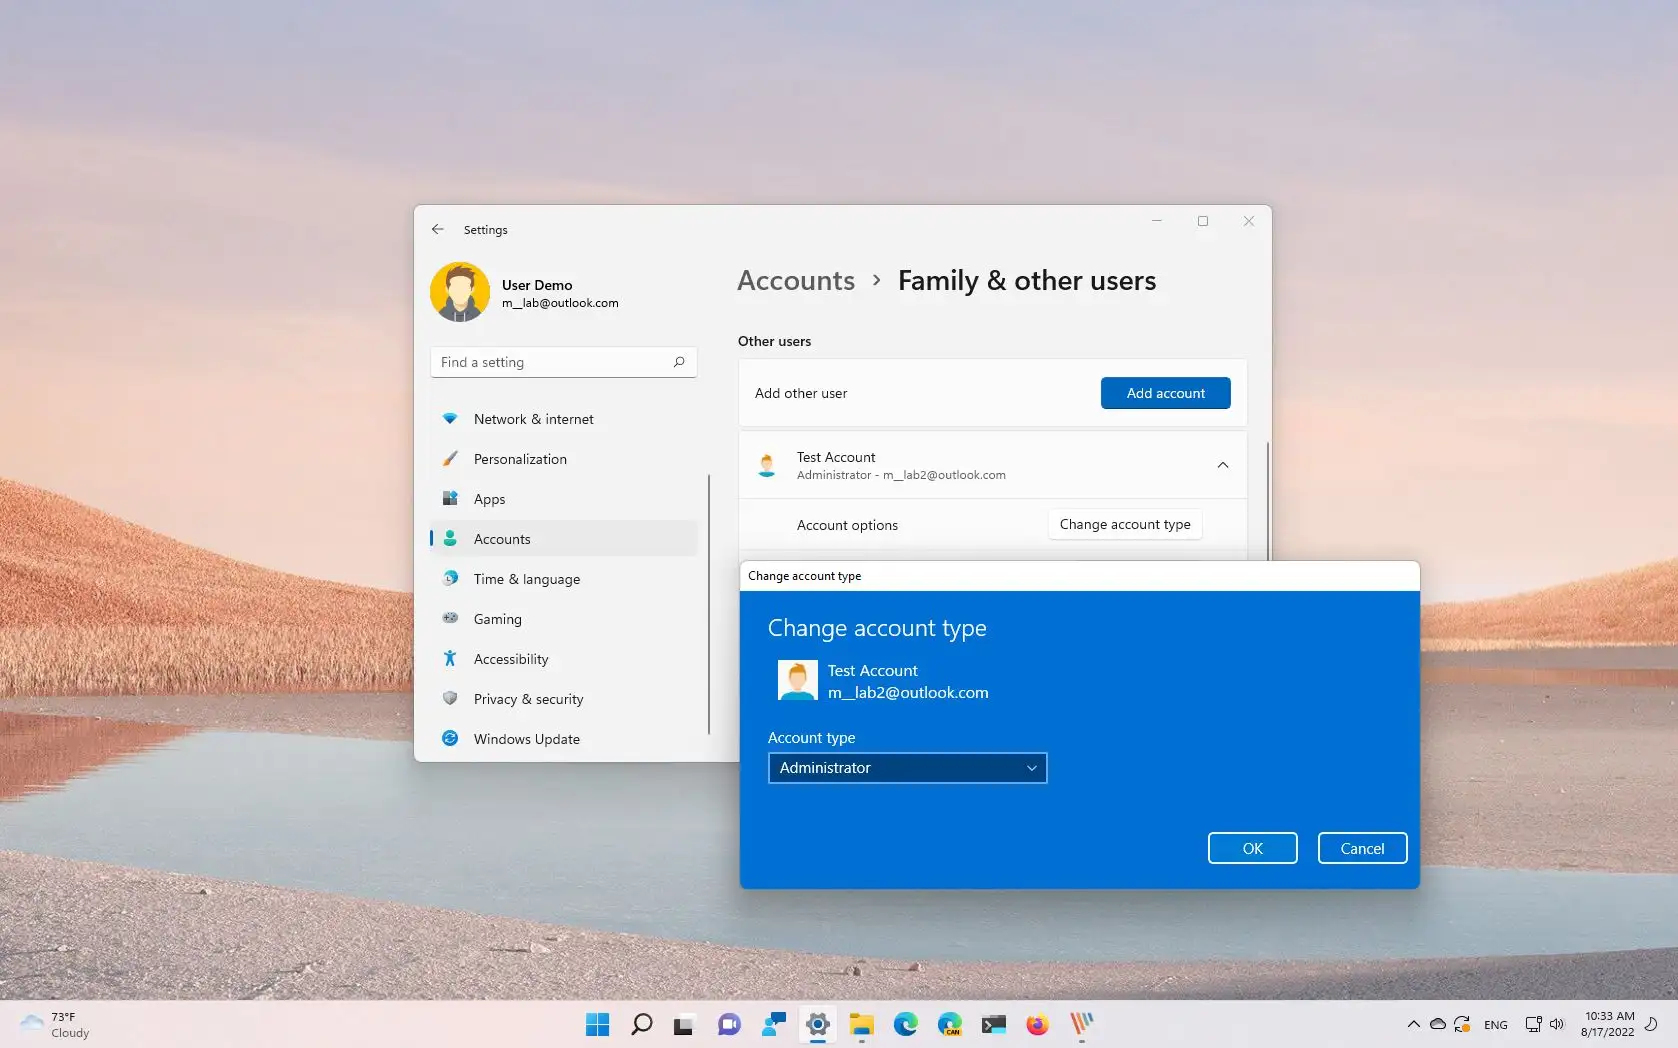Open the Personalization settings
The width and height of the screenshot is (1678, 1048).
[x=564, y=459]
